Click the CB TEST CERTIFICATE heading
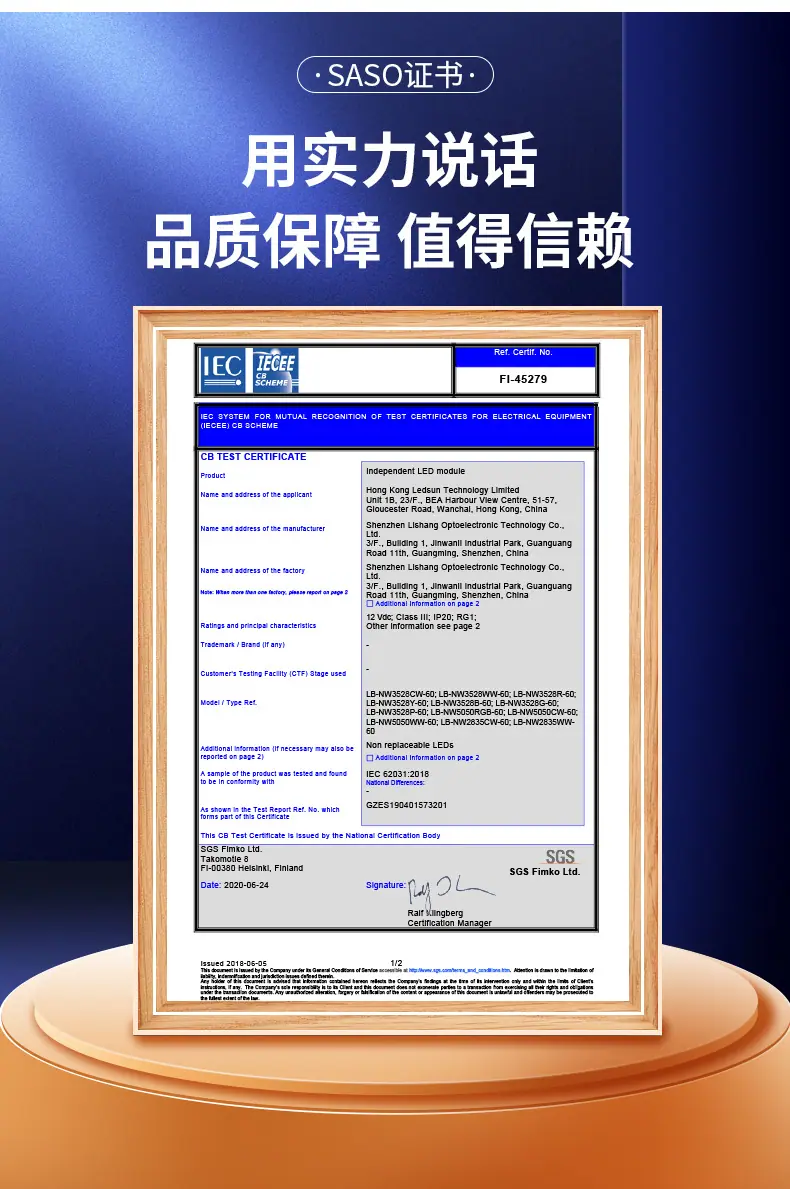 pos(253,456)
